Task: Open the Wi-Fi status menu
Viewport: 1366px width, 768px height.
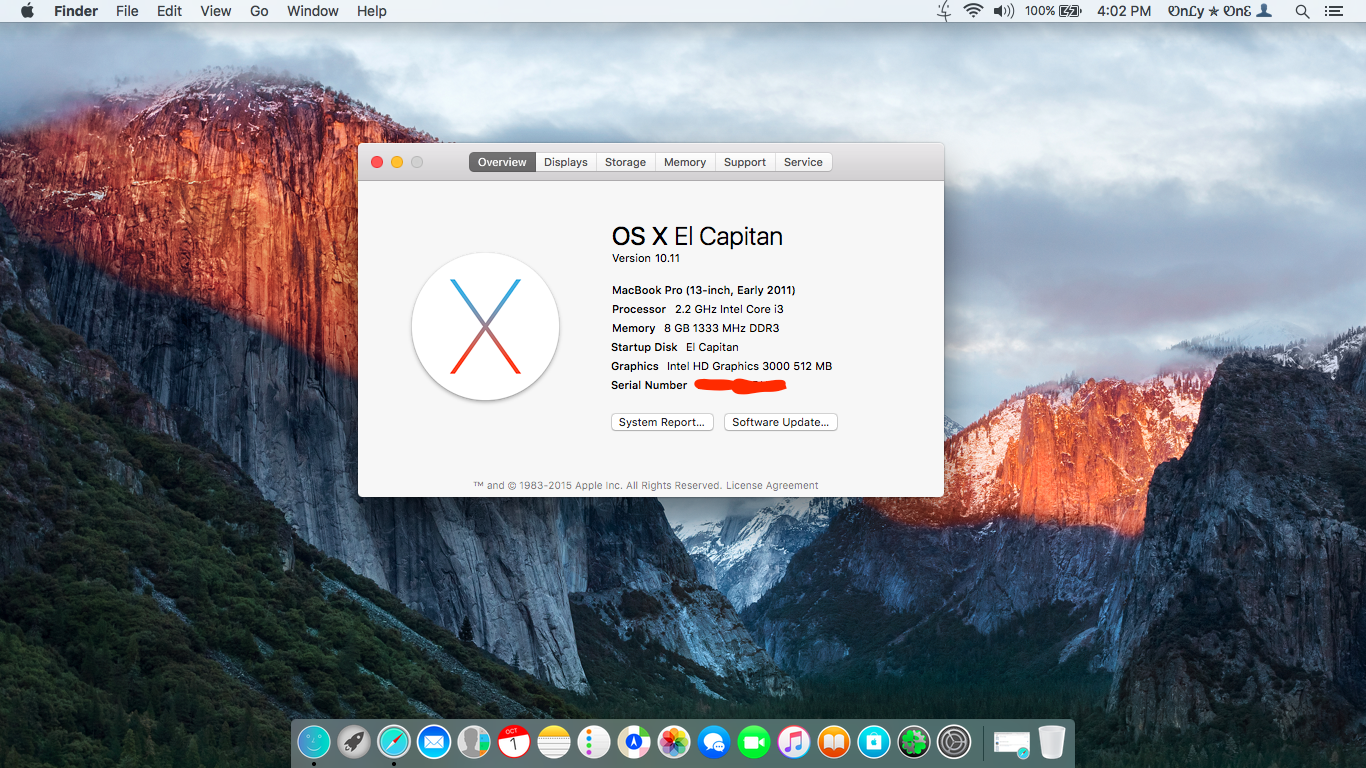Action: point(973,11)
